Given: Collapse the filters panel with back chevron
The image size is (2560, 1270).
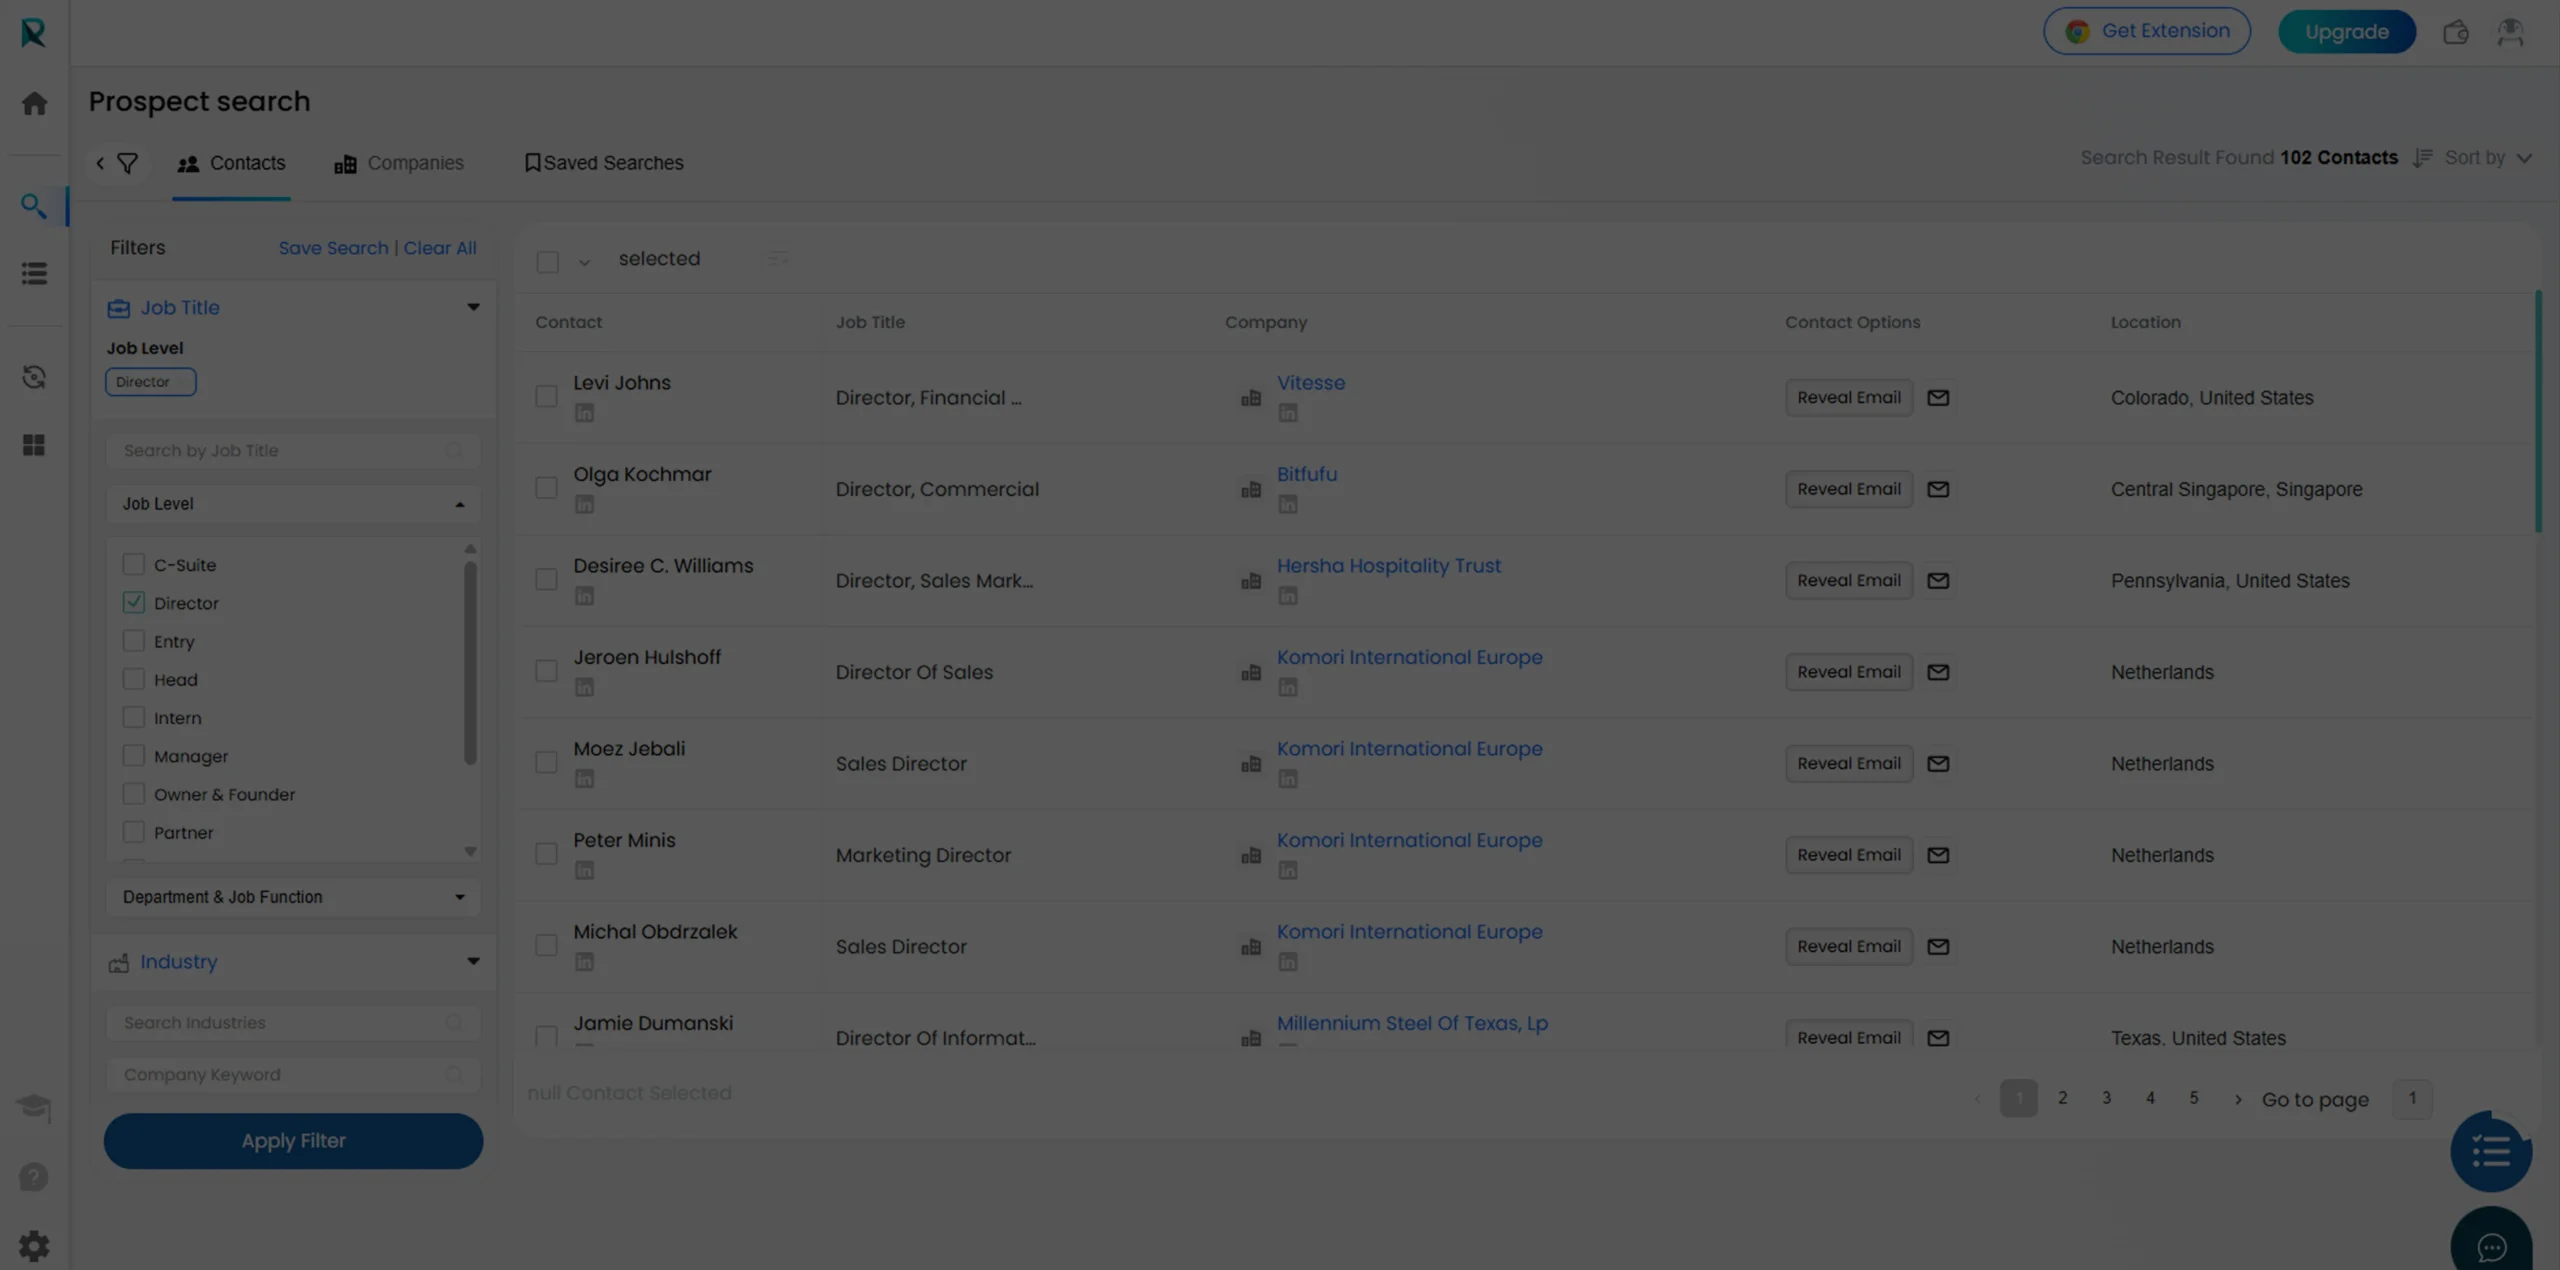Looking at the screenshot, I should click(x=100, y=163).
